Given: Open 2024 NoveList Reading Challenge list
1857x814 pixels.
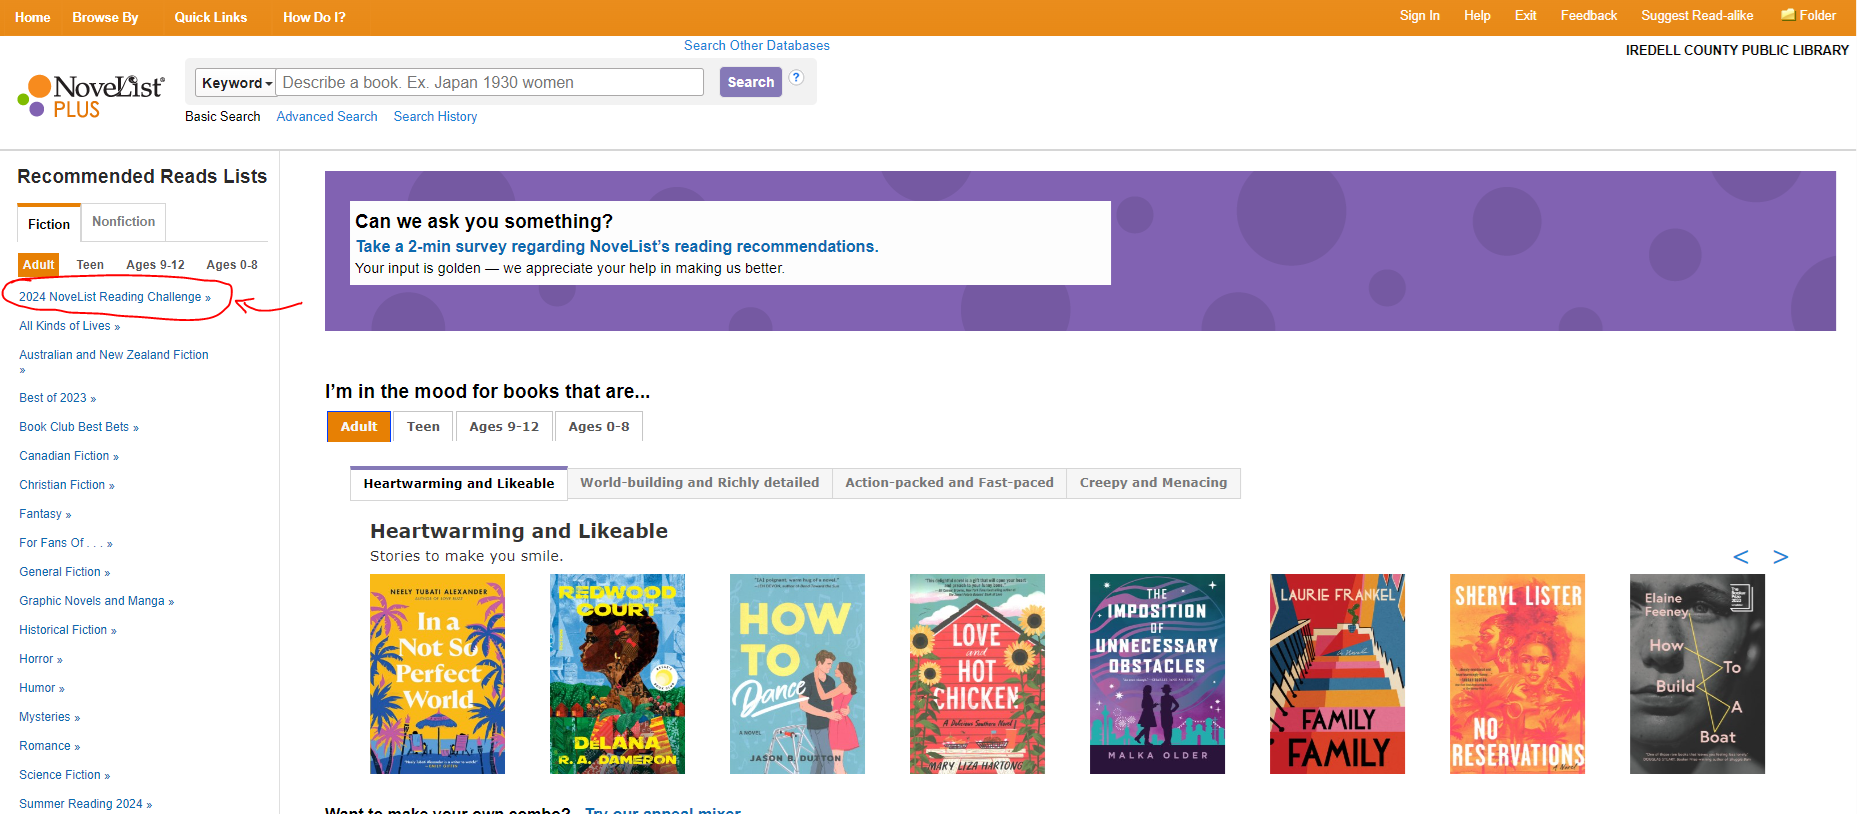Looking at the screenshot, I should (x=115, y=297).
